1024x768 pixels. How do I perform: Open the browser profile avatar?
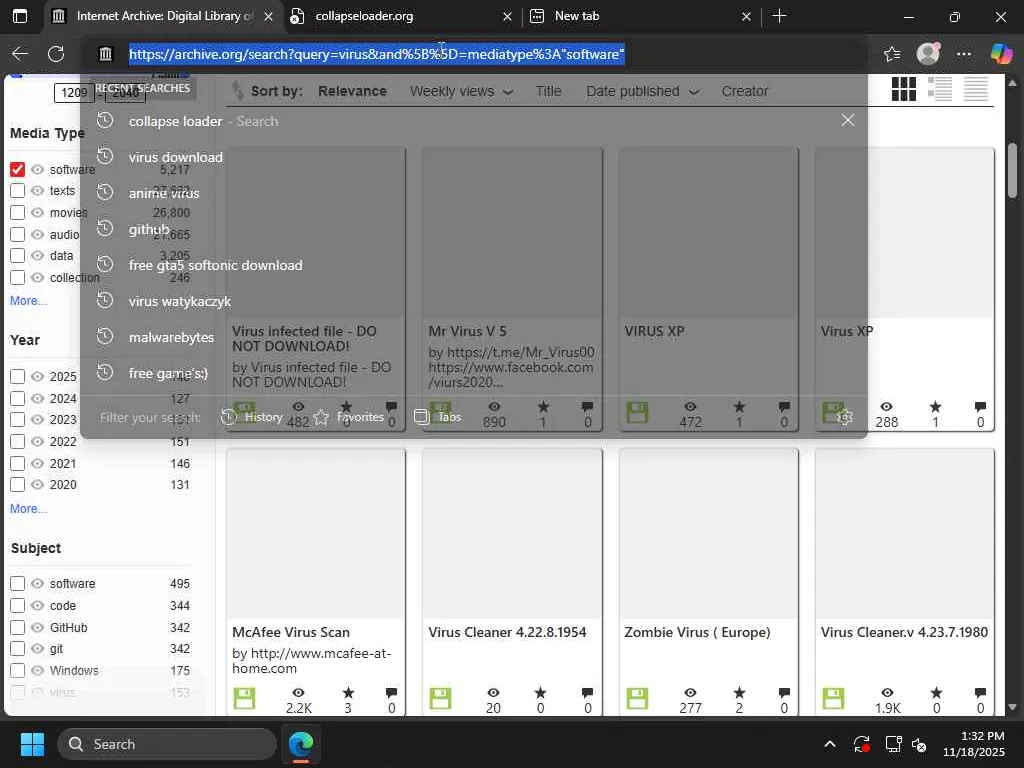click(x=928, y=54)
